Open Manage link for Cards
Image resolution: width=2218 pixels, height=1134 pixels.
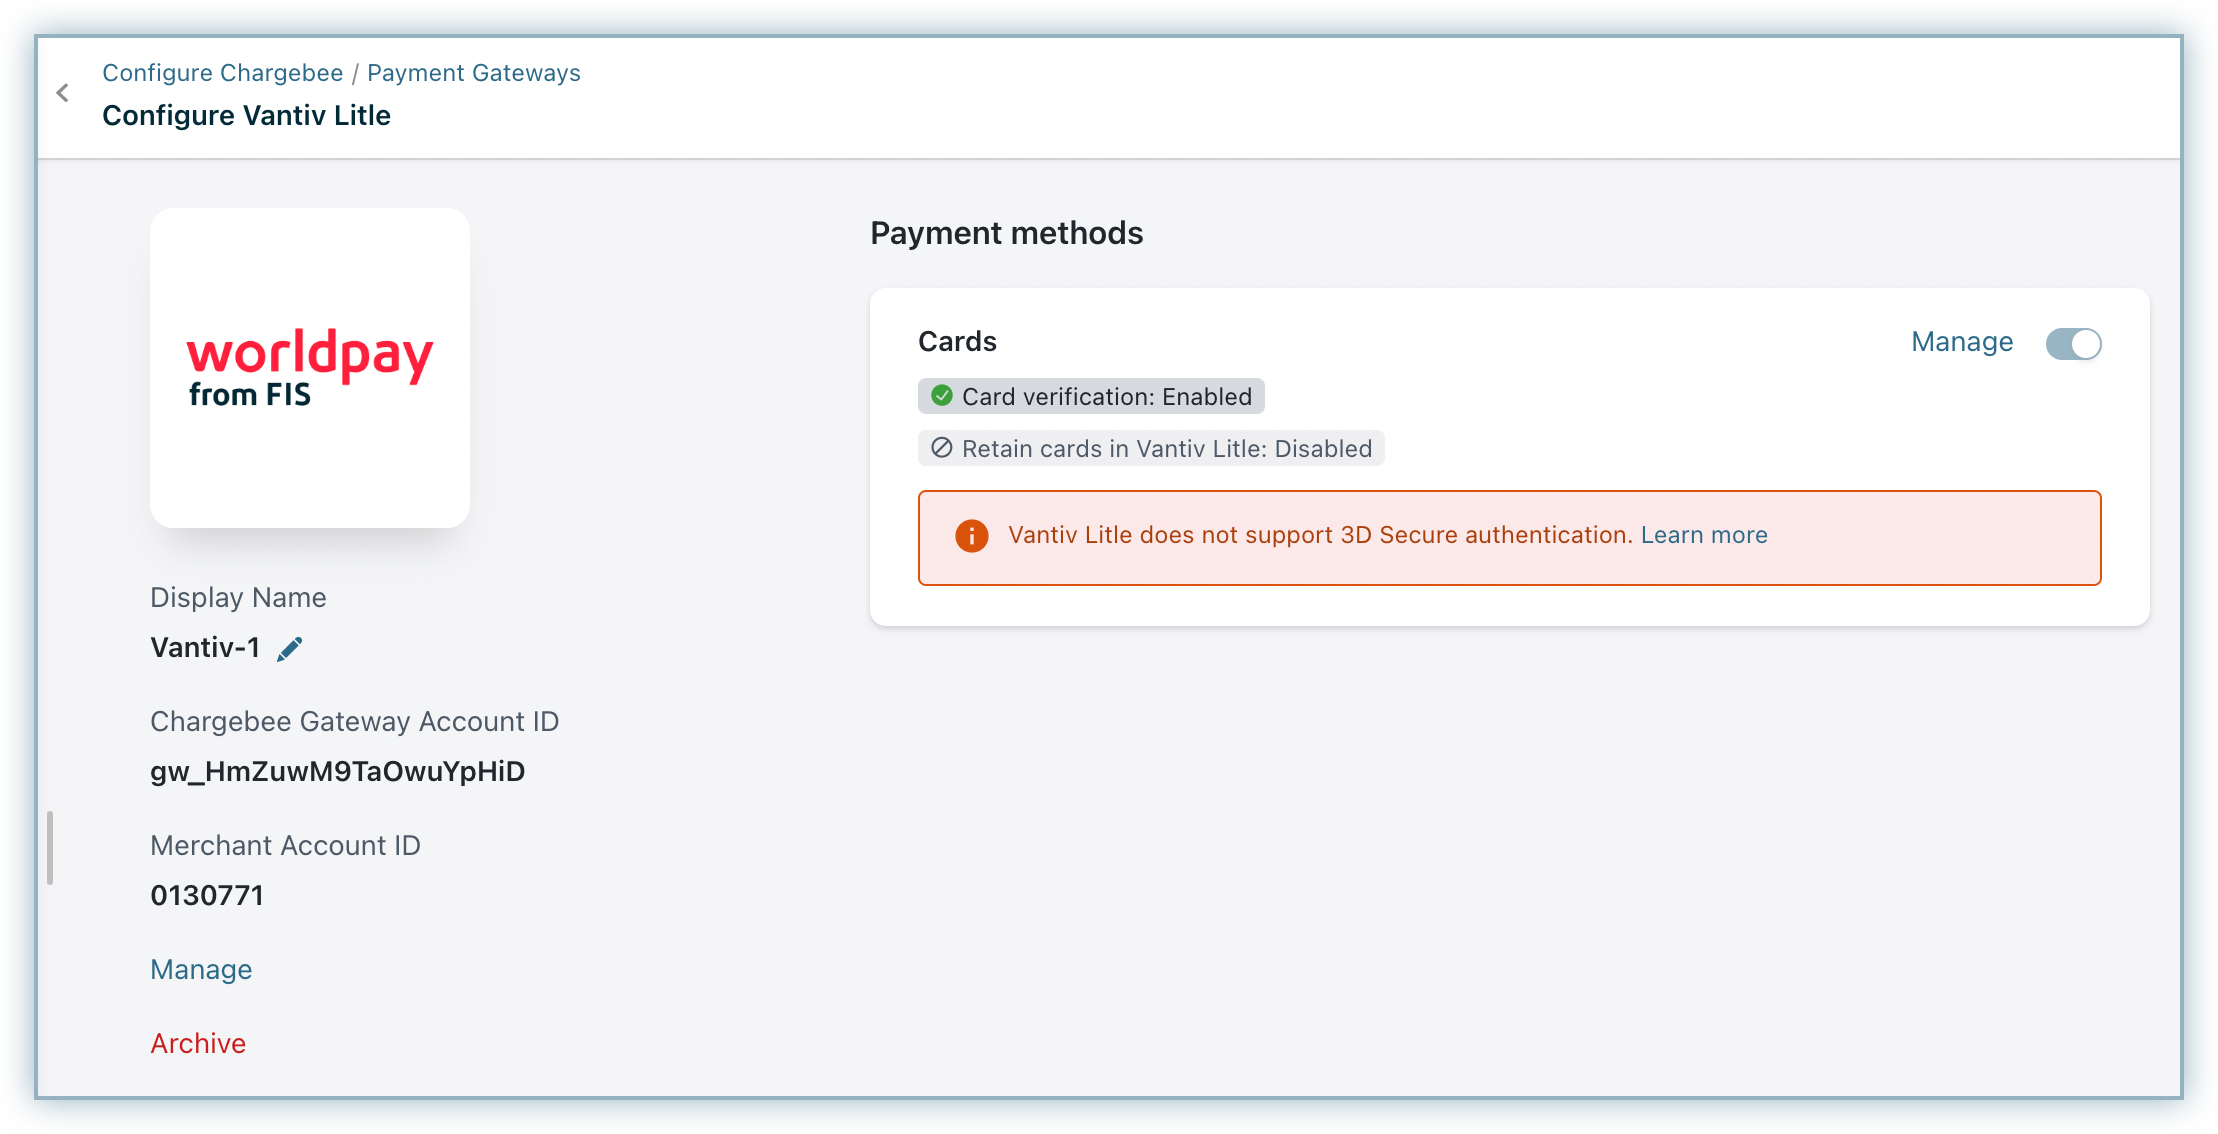click(1961, 342)
